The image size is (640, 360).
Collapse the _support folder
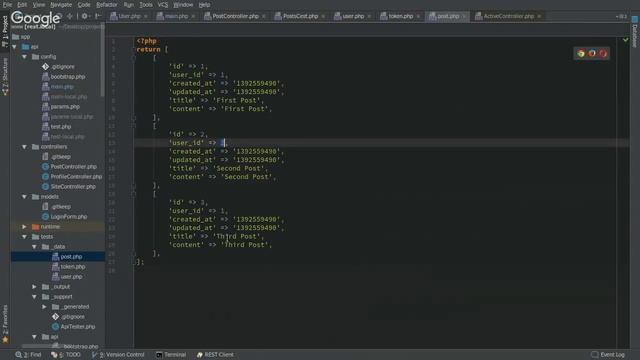34,297
